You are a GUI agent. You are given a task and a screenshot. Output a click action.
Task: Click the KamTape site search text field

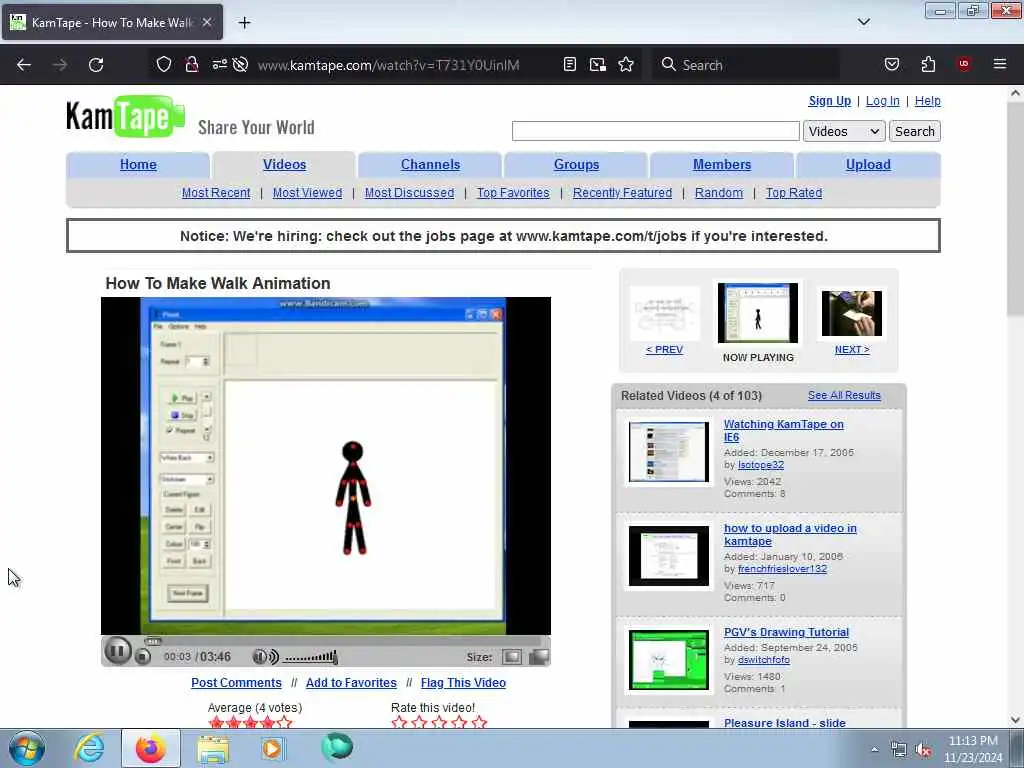656,131
